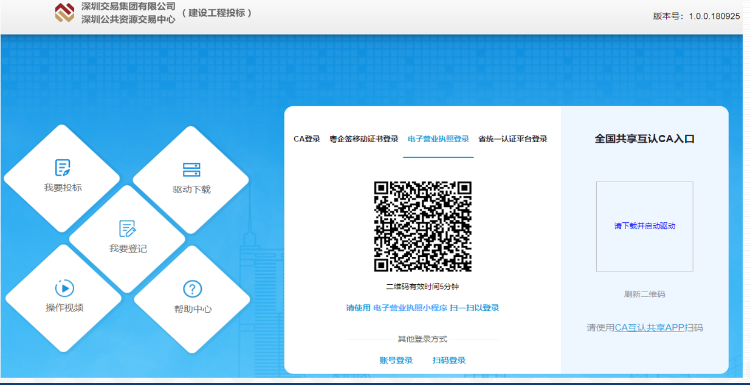750x385 pixels.
Task: Open the 操作视频 play video icon
Action: pos(64,288)
